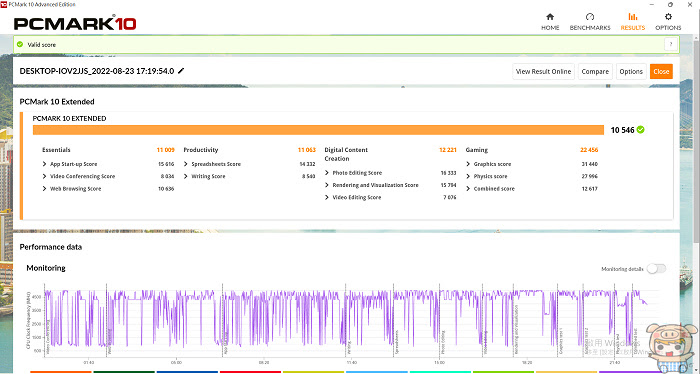Click App Start-up Score value 15 616

tap(166, 164)
